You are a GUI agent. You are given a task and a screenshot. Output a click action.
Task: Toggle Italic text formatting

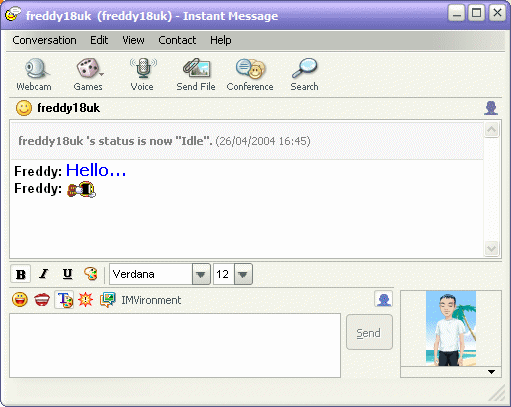click(44, 274)
